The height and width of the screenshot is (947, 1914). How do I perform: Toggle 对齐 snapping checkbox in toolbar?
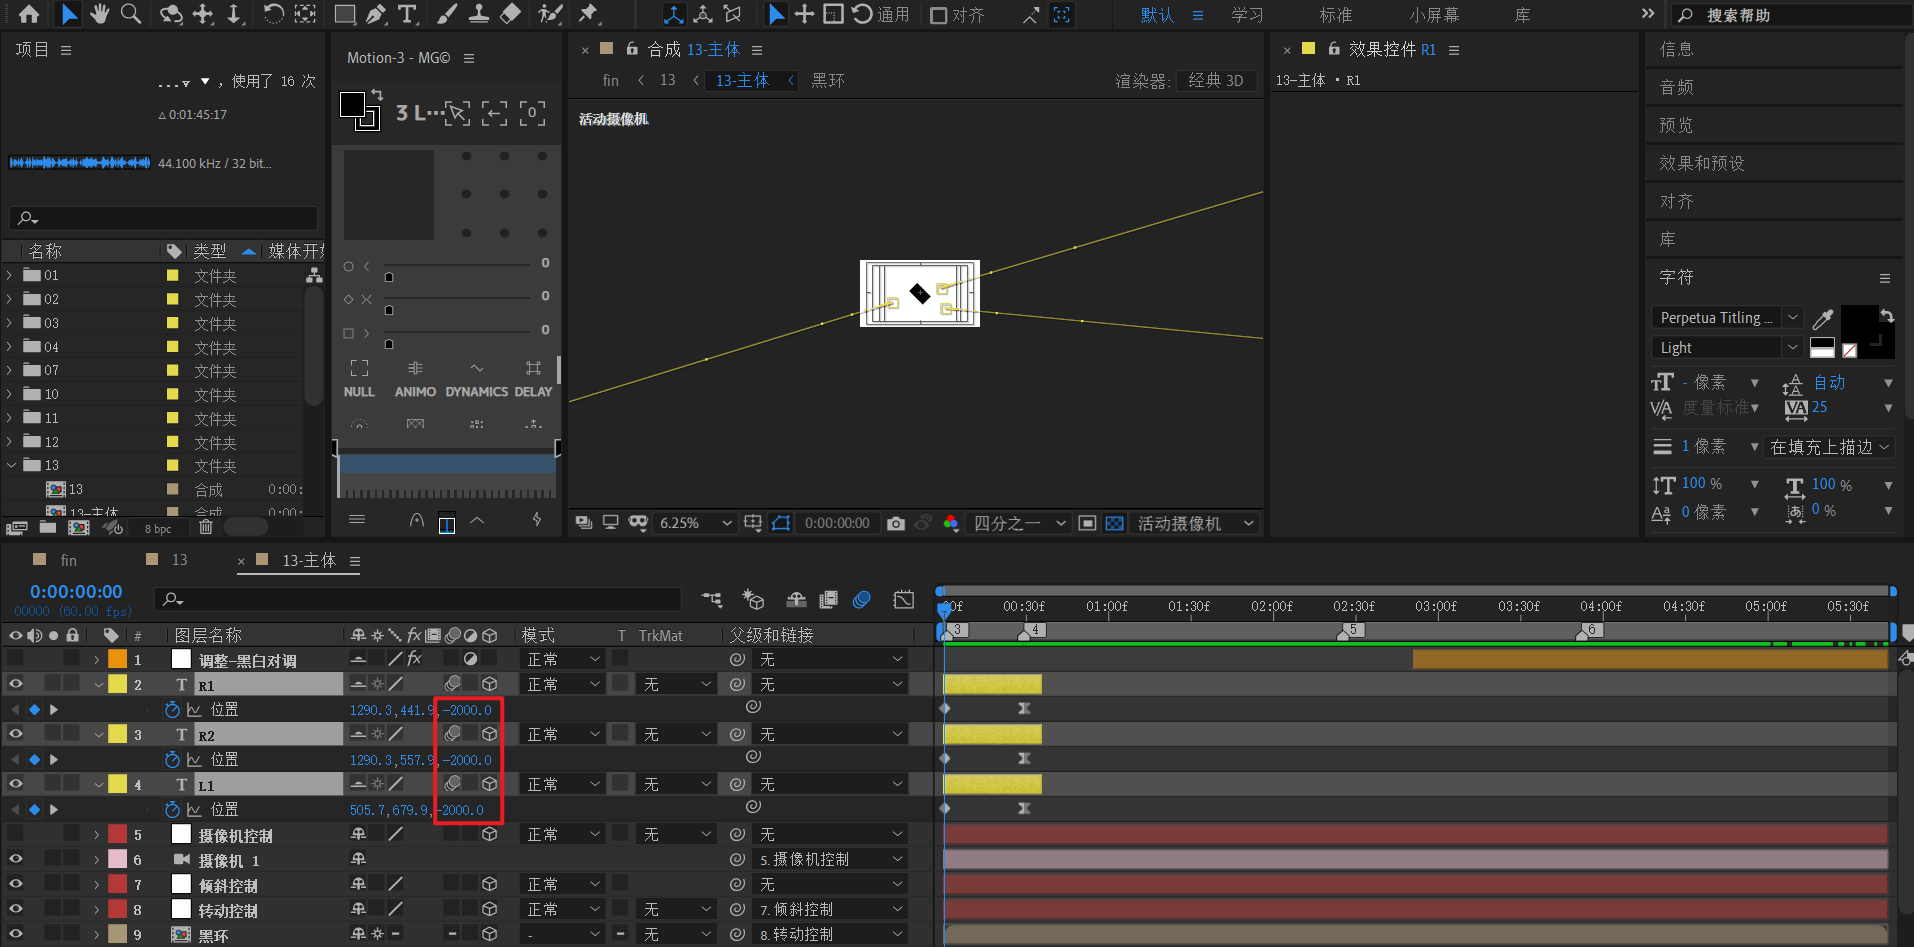click(938, 15)
